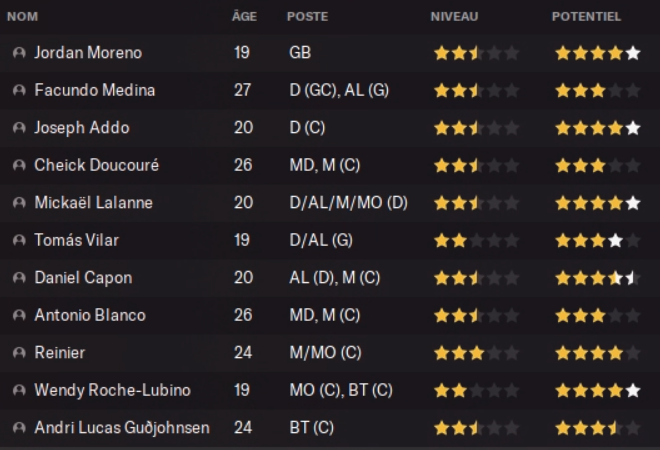Click the person icon beside Andri Lucas Guðjohnsen

tap(19, 428)
